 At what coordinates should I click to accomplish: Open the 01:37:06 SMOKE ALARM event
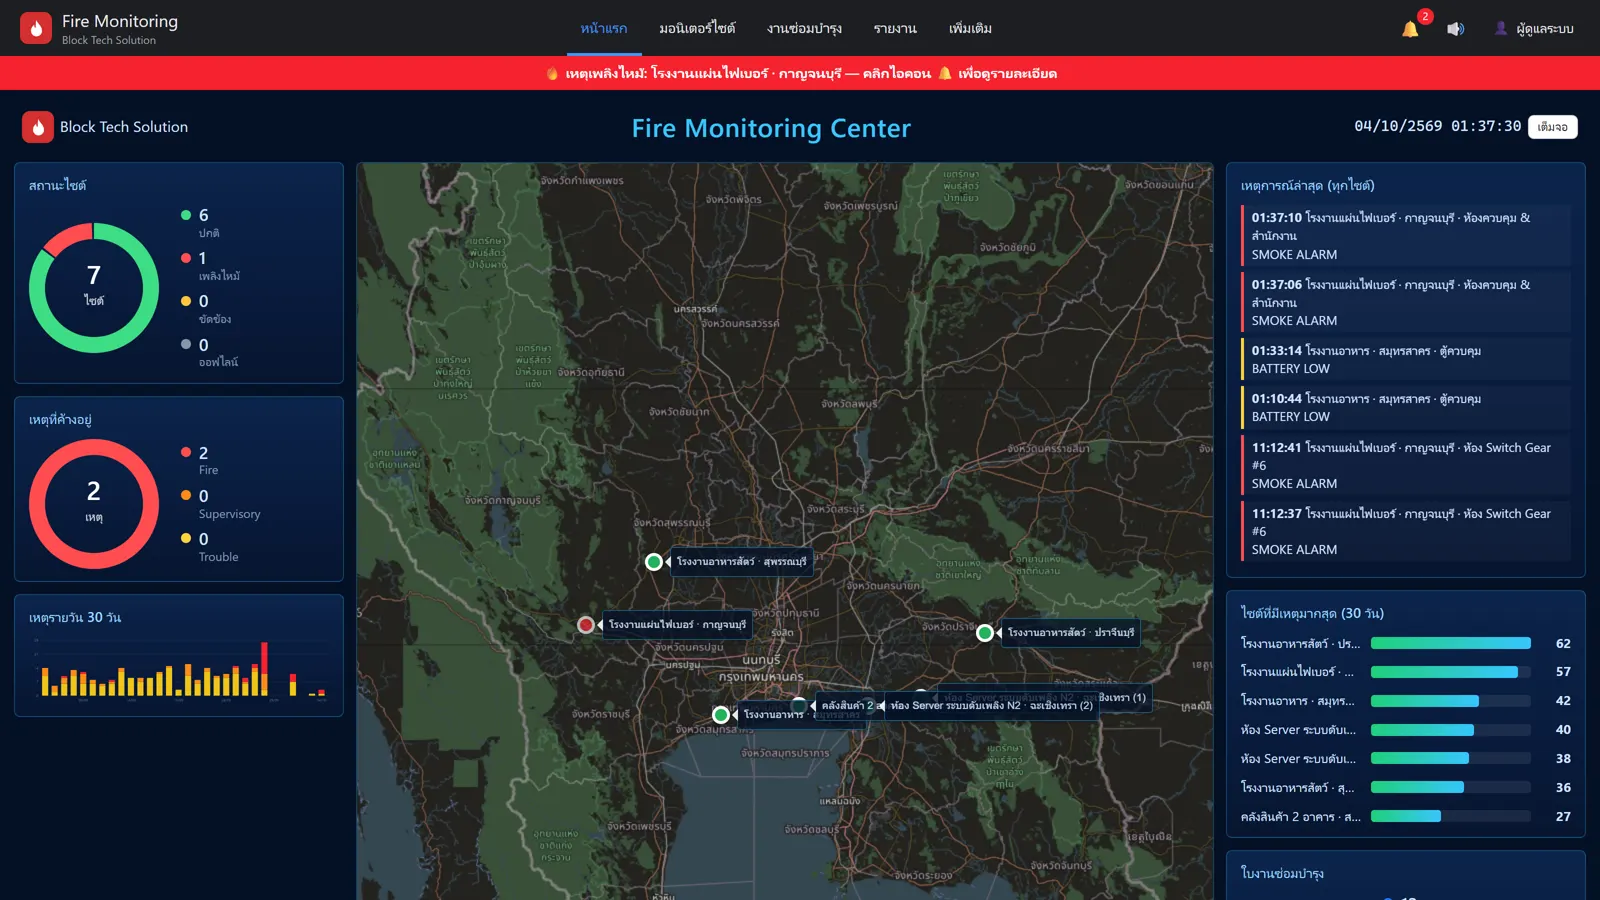pyautogui.click(x=1406, y=302)
